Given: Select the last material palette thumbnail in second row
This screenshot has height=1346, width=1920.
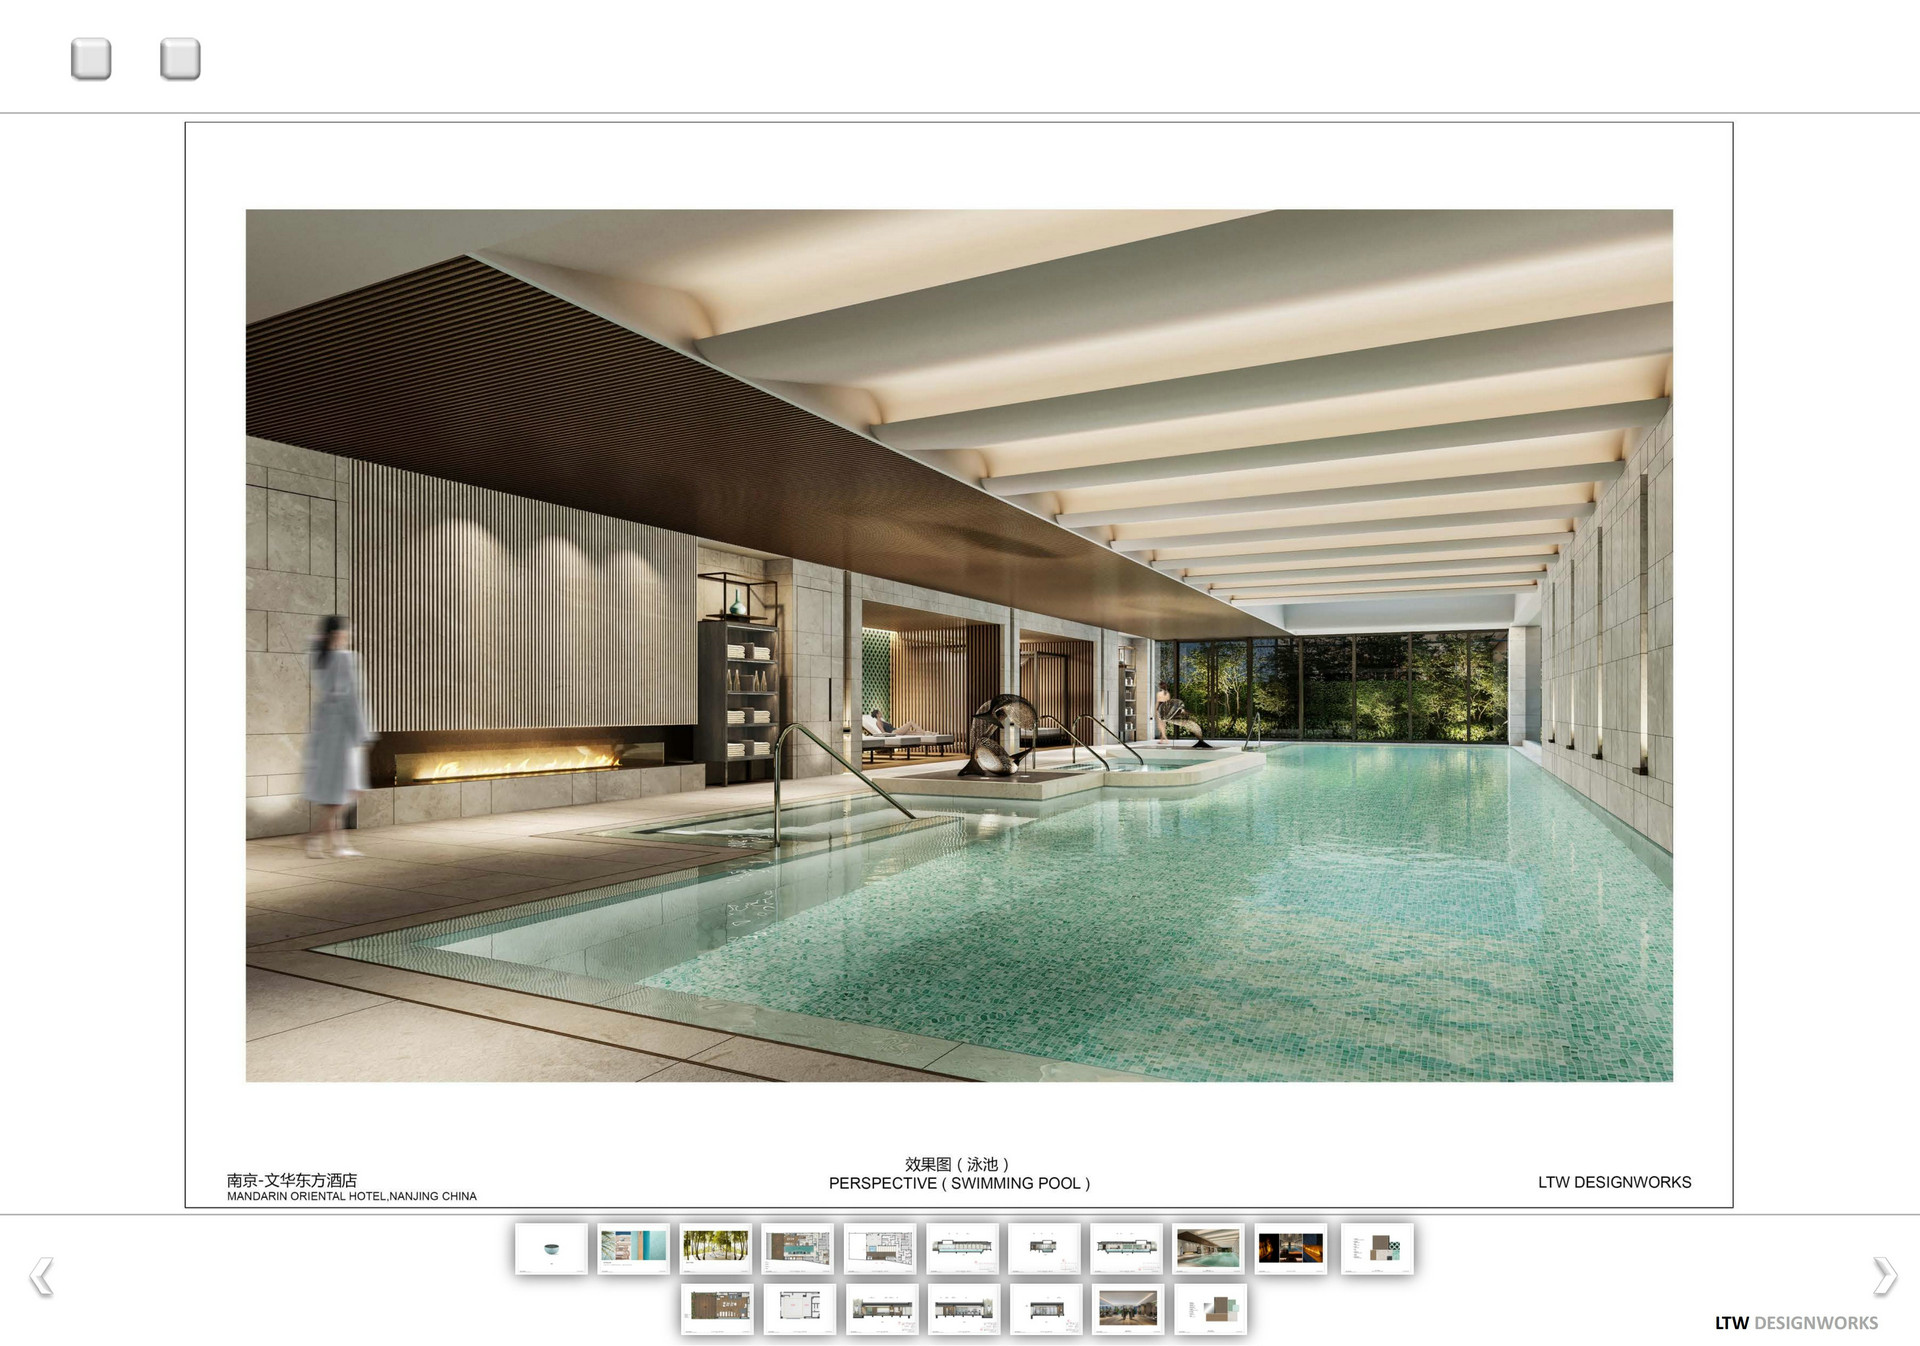Looking at the screenshot, I should [1210, 1309].
